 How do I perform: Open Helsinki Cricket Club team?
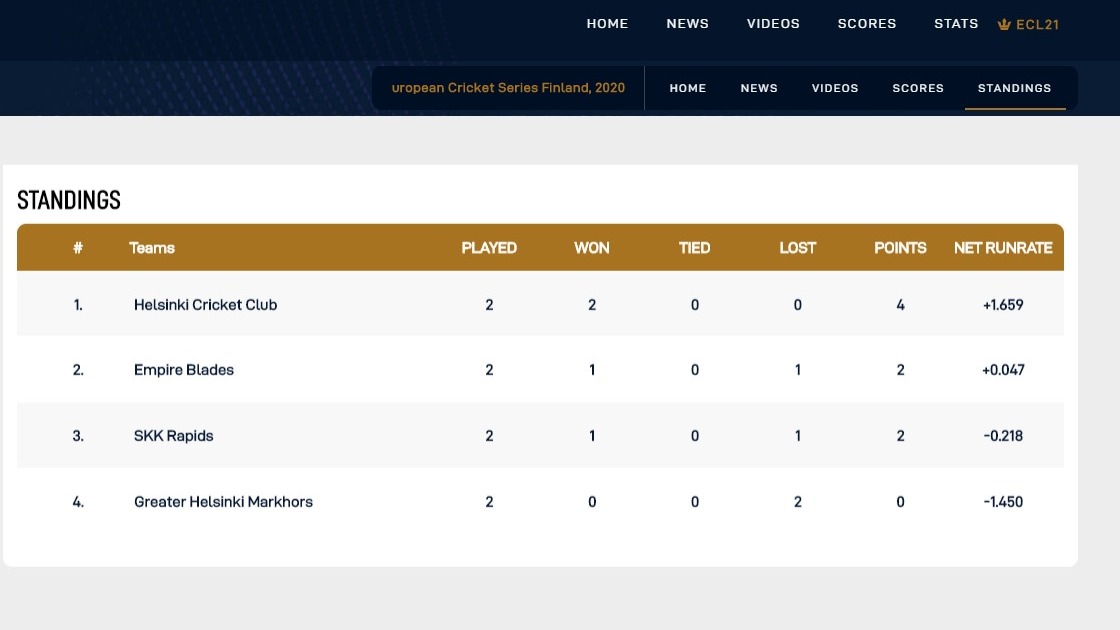click(205, 304)
